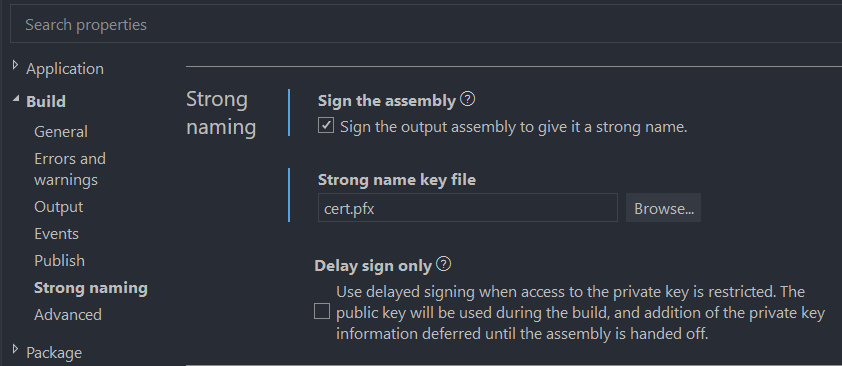Click the Build category label

pos(46,101)
